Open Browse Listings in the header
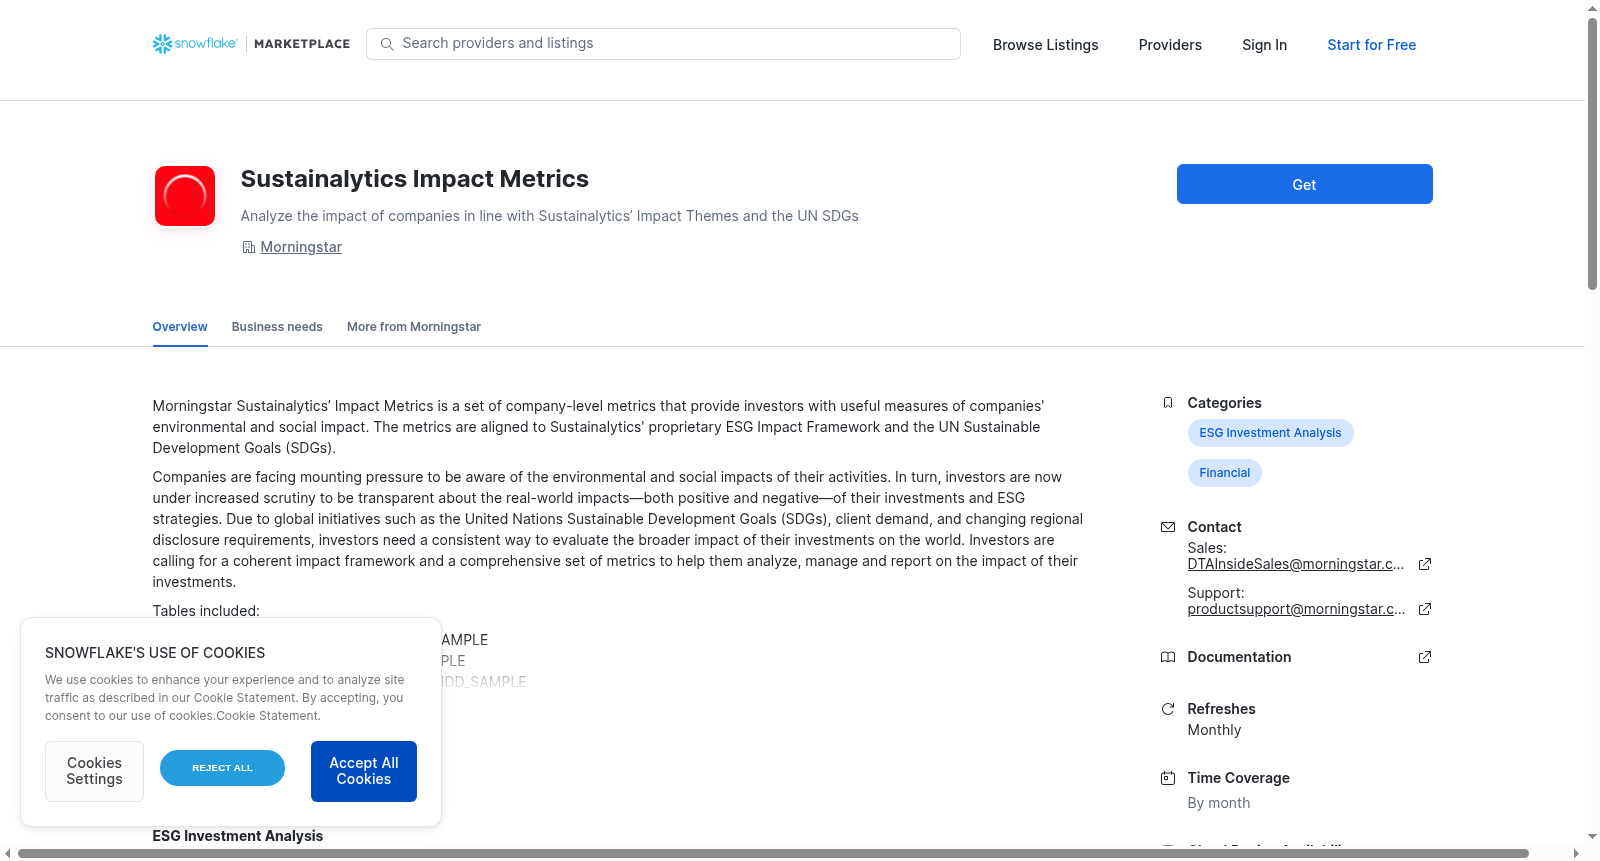 [1045, 45]
